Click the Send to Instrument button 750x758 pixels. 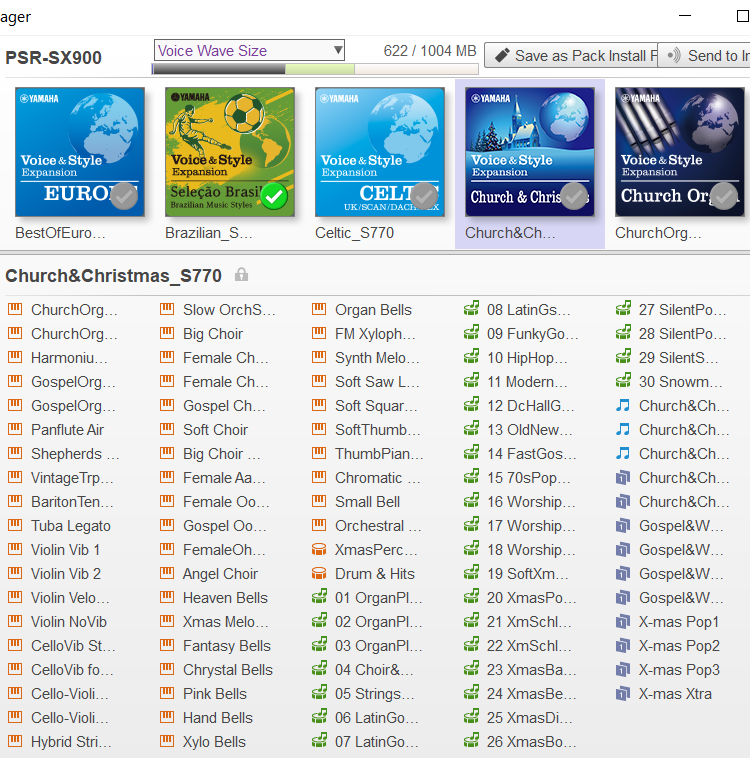(x=704, y=56)
